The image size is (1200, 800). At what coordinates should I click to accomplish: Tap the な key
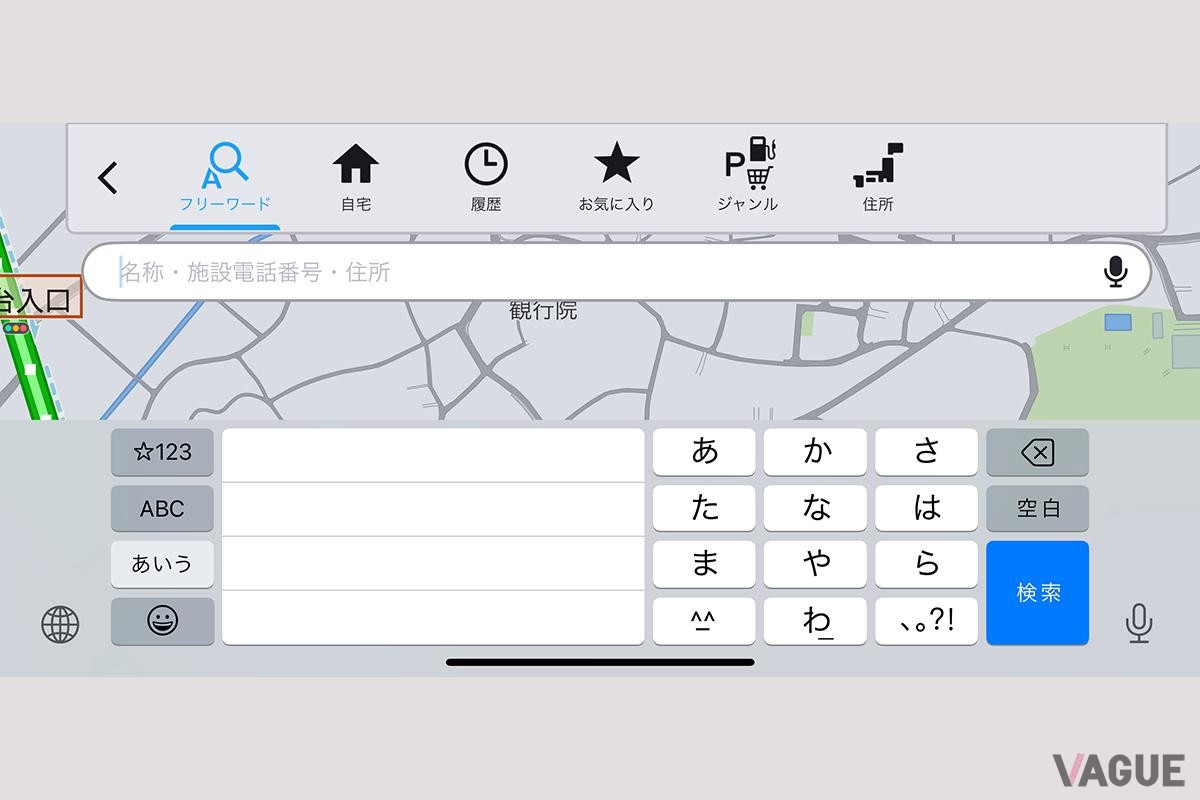pos(815,508)
